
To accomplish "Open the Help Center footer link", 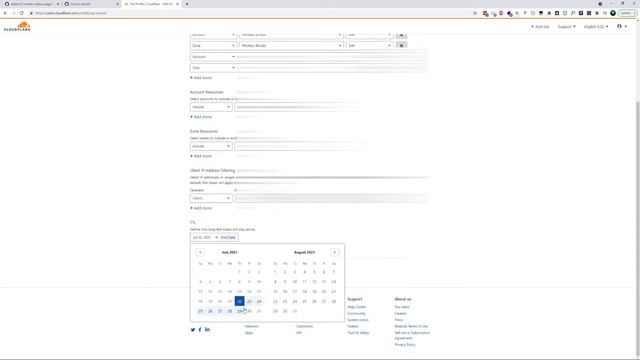I will pyautogui.click(x=357, y=307).
